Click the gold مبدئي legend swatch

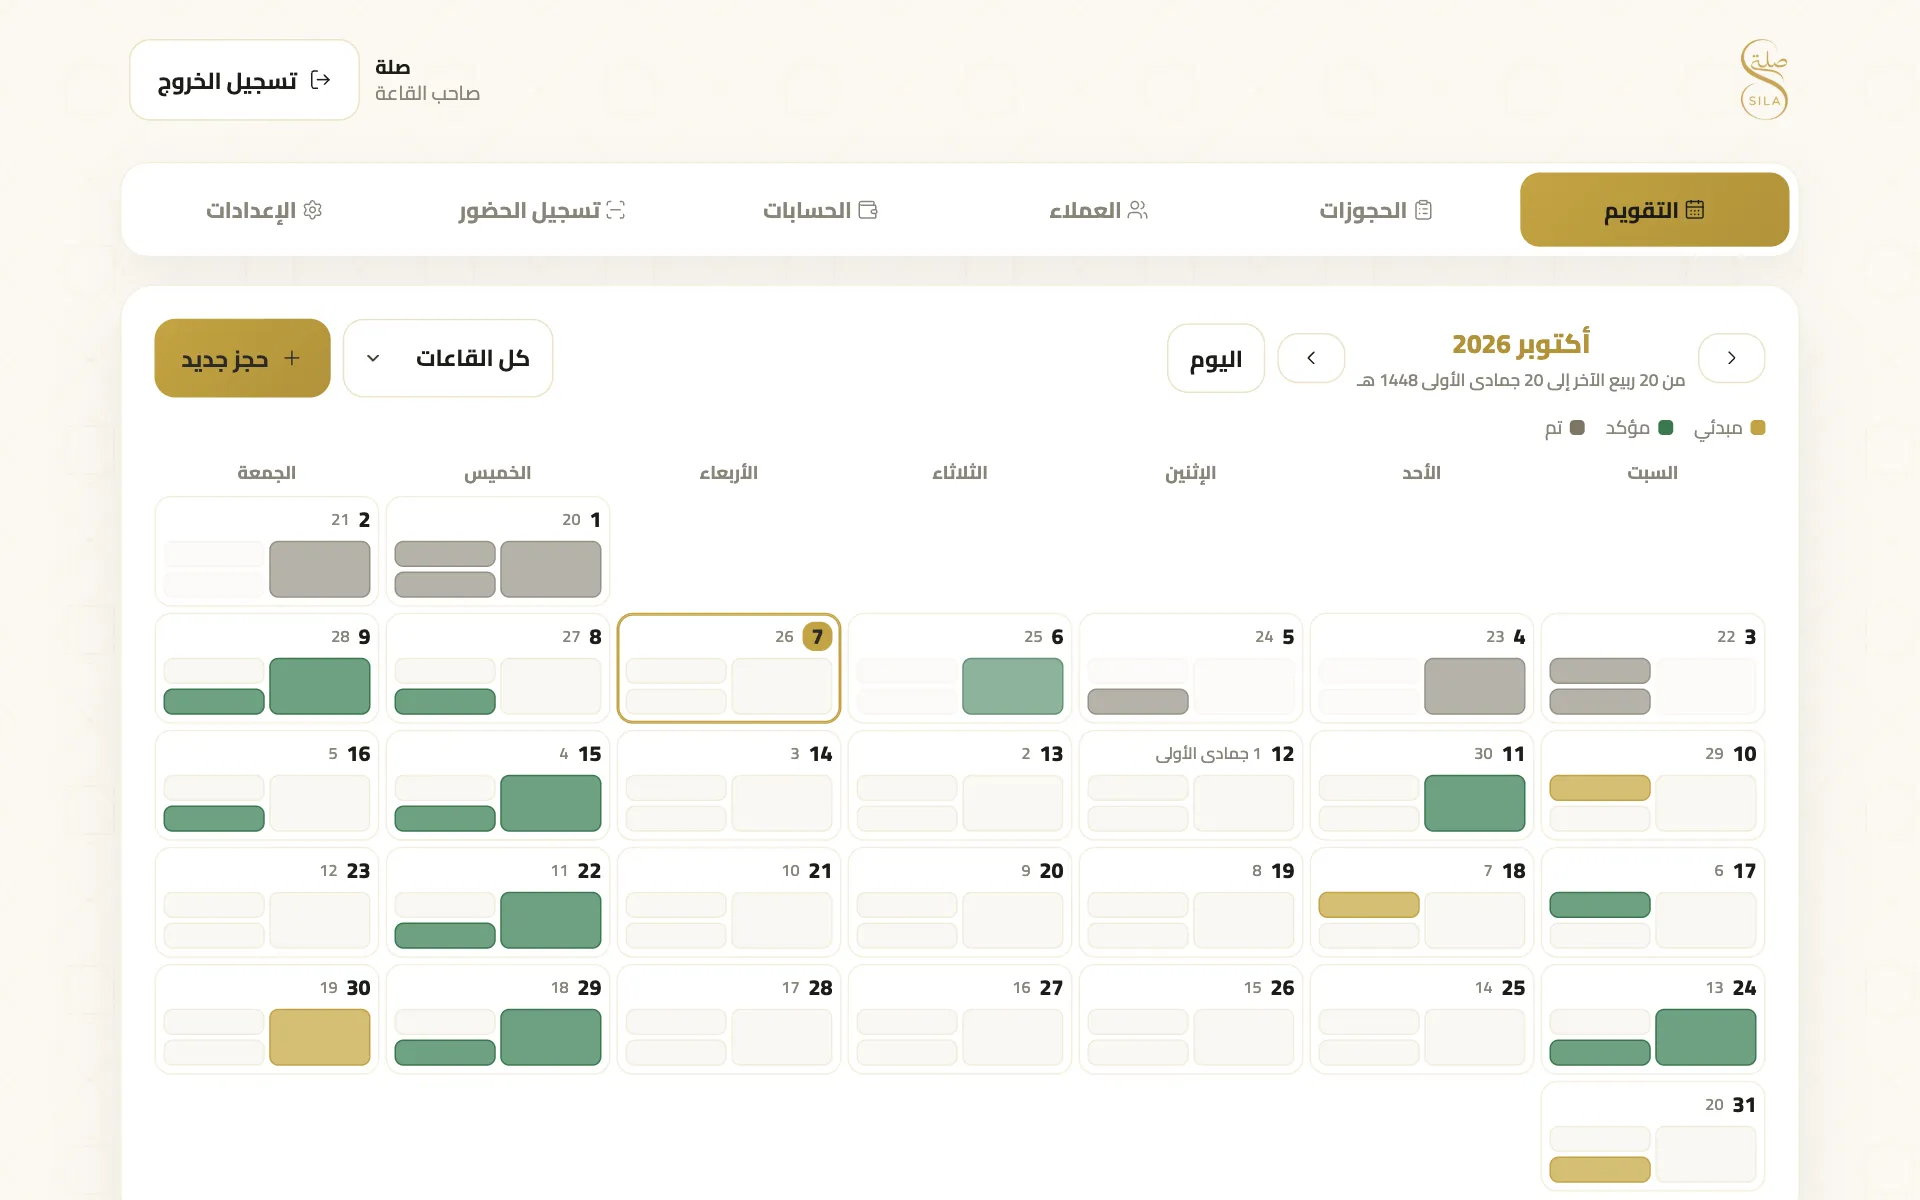1758,428
